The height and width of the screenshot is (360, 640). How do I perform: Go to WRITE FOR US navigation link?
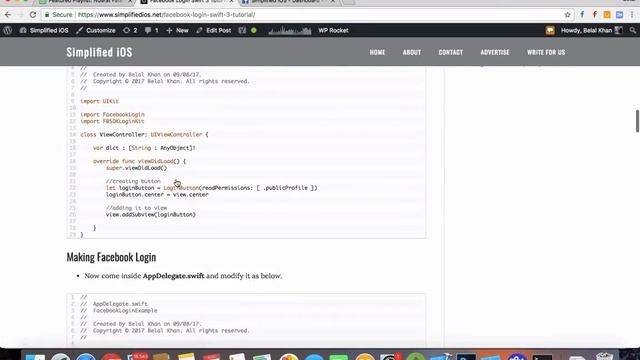[546, 52]
